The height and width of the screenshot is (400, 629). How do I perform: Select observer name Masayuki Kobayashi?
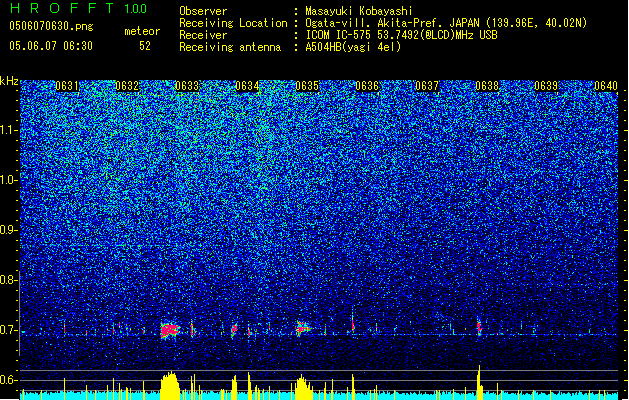point(359,11)
